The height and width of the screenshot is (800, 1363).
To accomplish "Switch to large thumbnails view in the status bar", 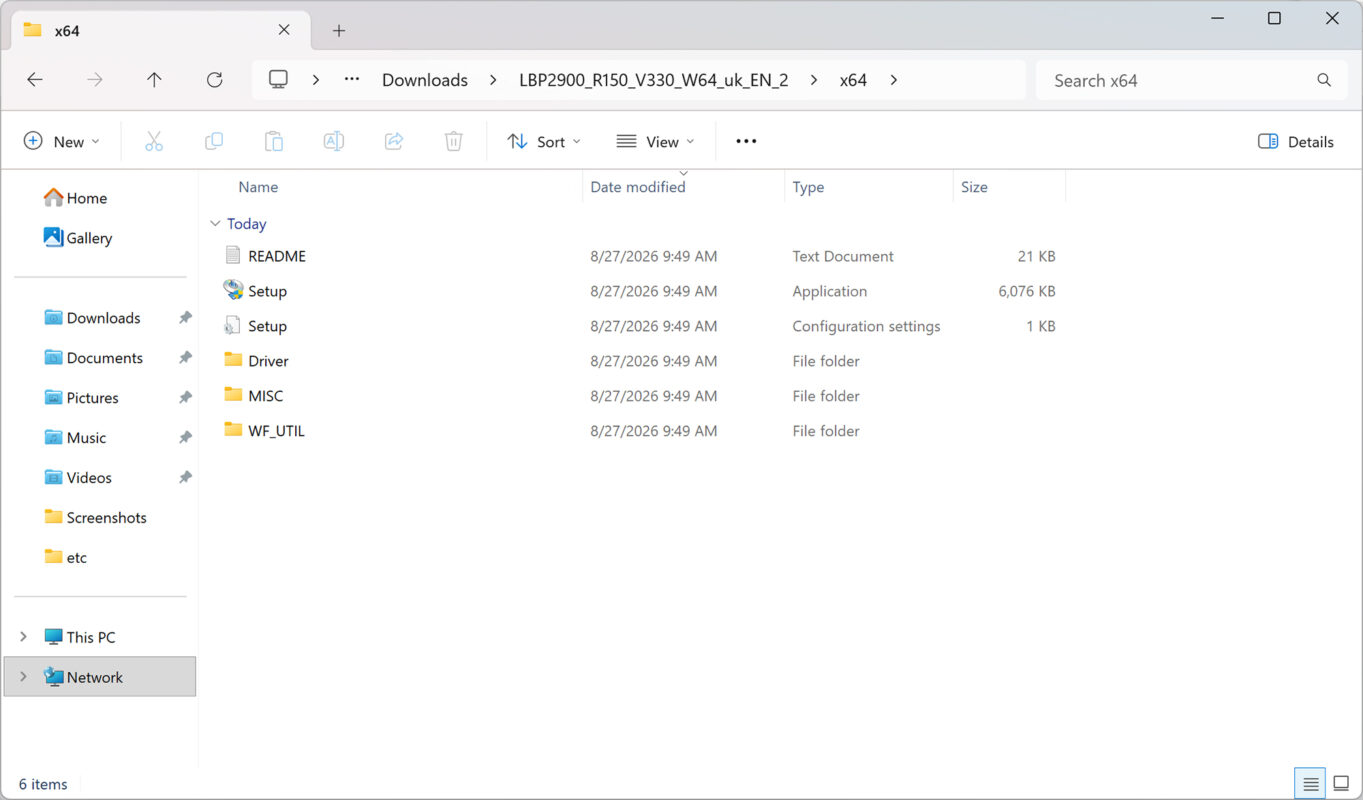I will point(1341,784).
